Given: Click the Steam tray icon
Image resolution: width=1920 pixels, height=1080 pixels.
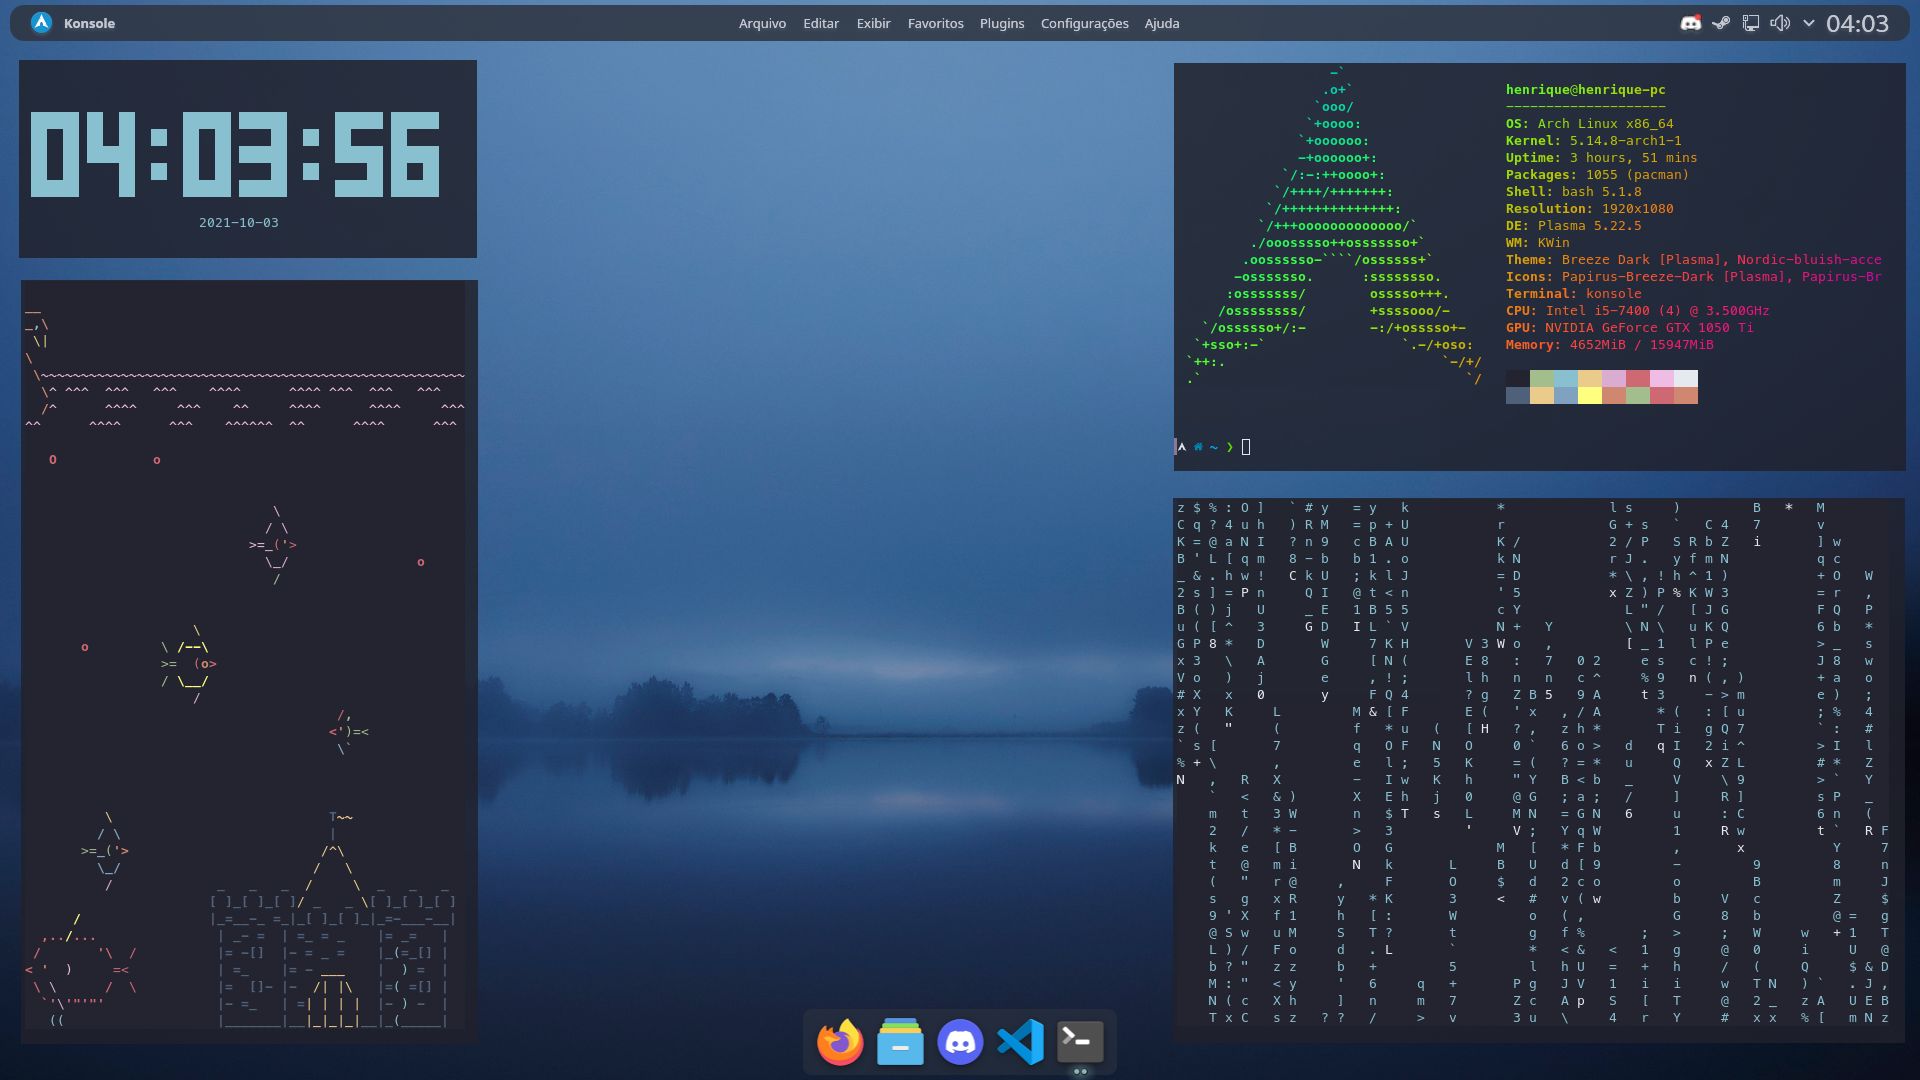Looking at the screenshot, I should 1721,23.
